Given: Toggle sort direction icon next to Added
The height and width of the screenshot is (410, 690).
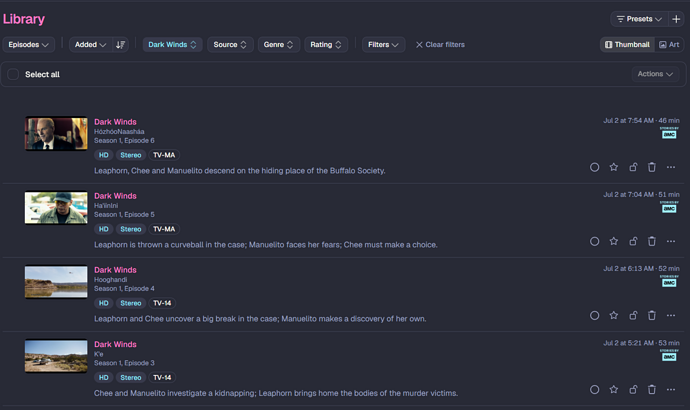Looking at the screenshot, I should 120,44.
